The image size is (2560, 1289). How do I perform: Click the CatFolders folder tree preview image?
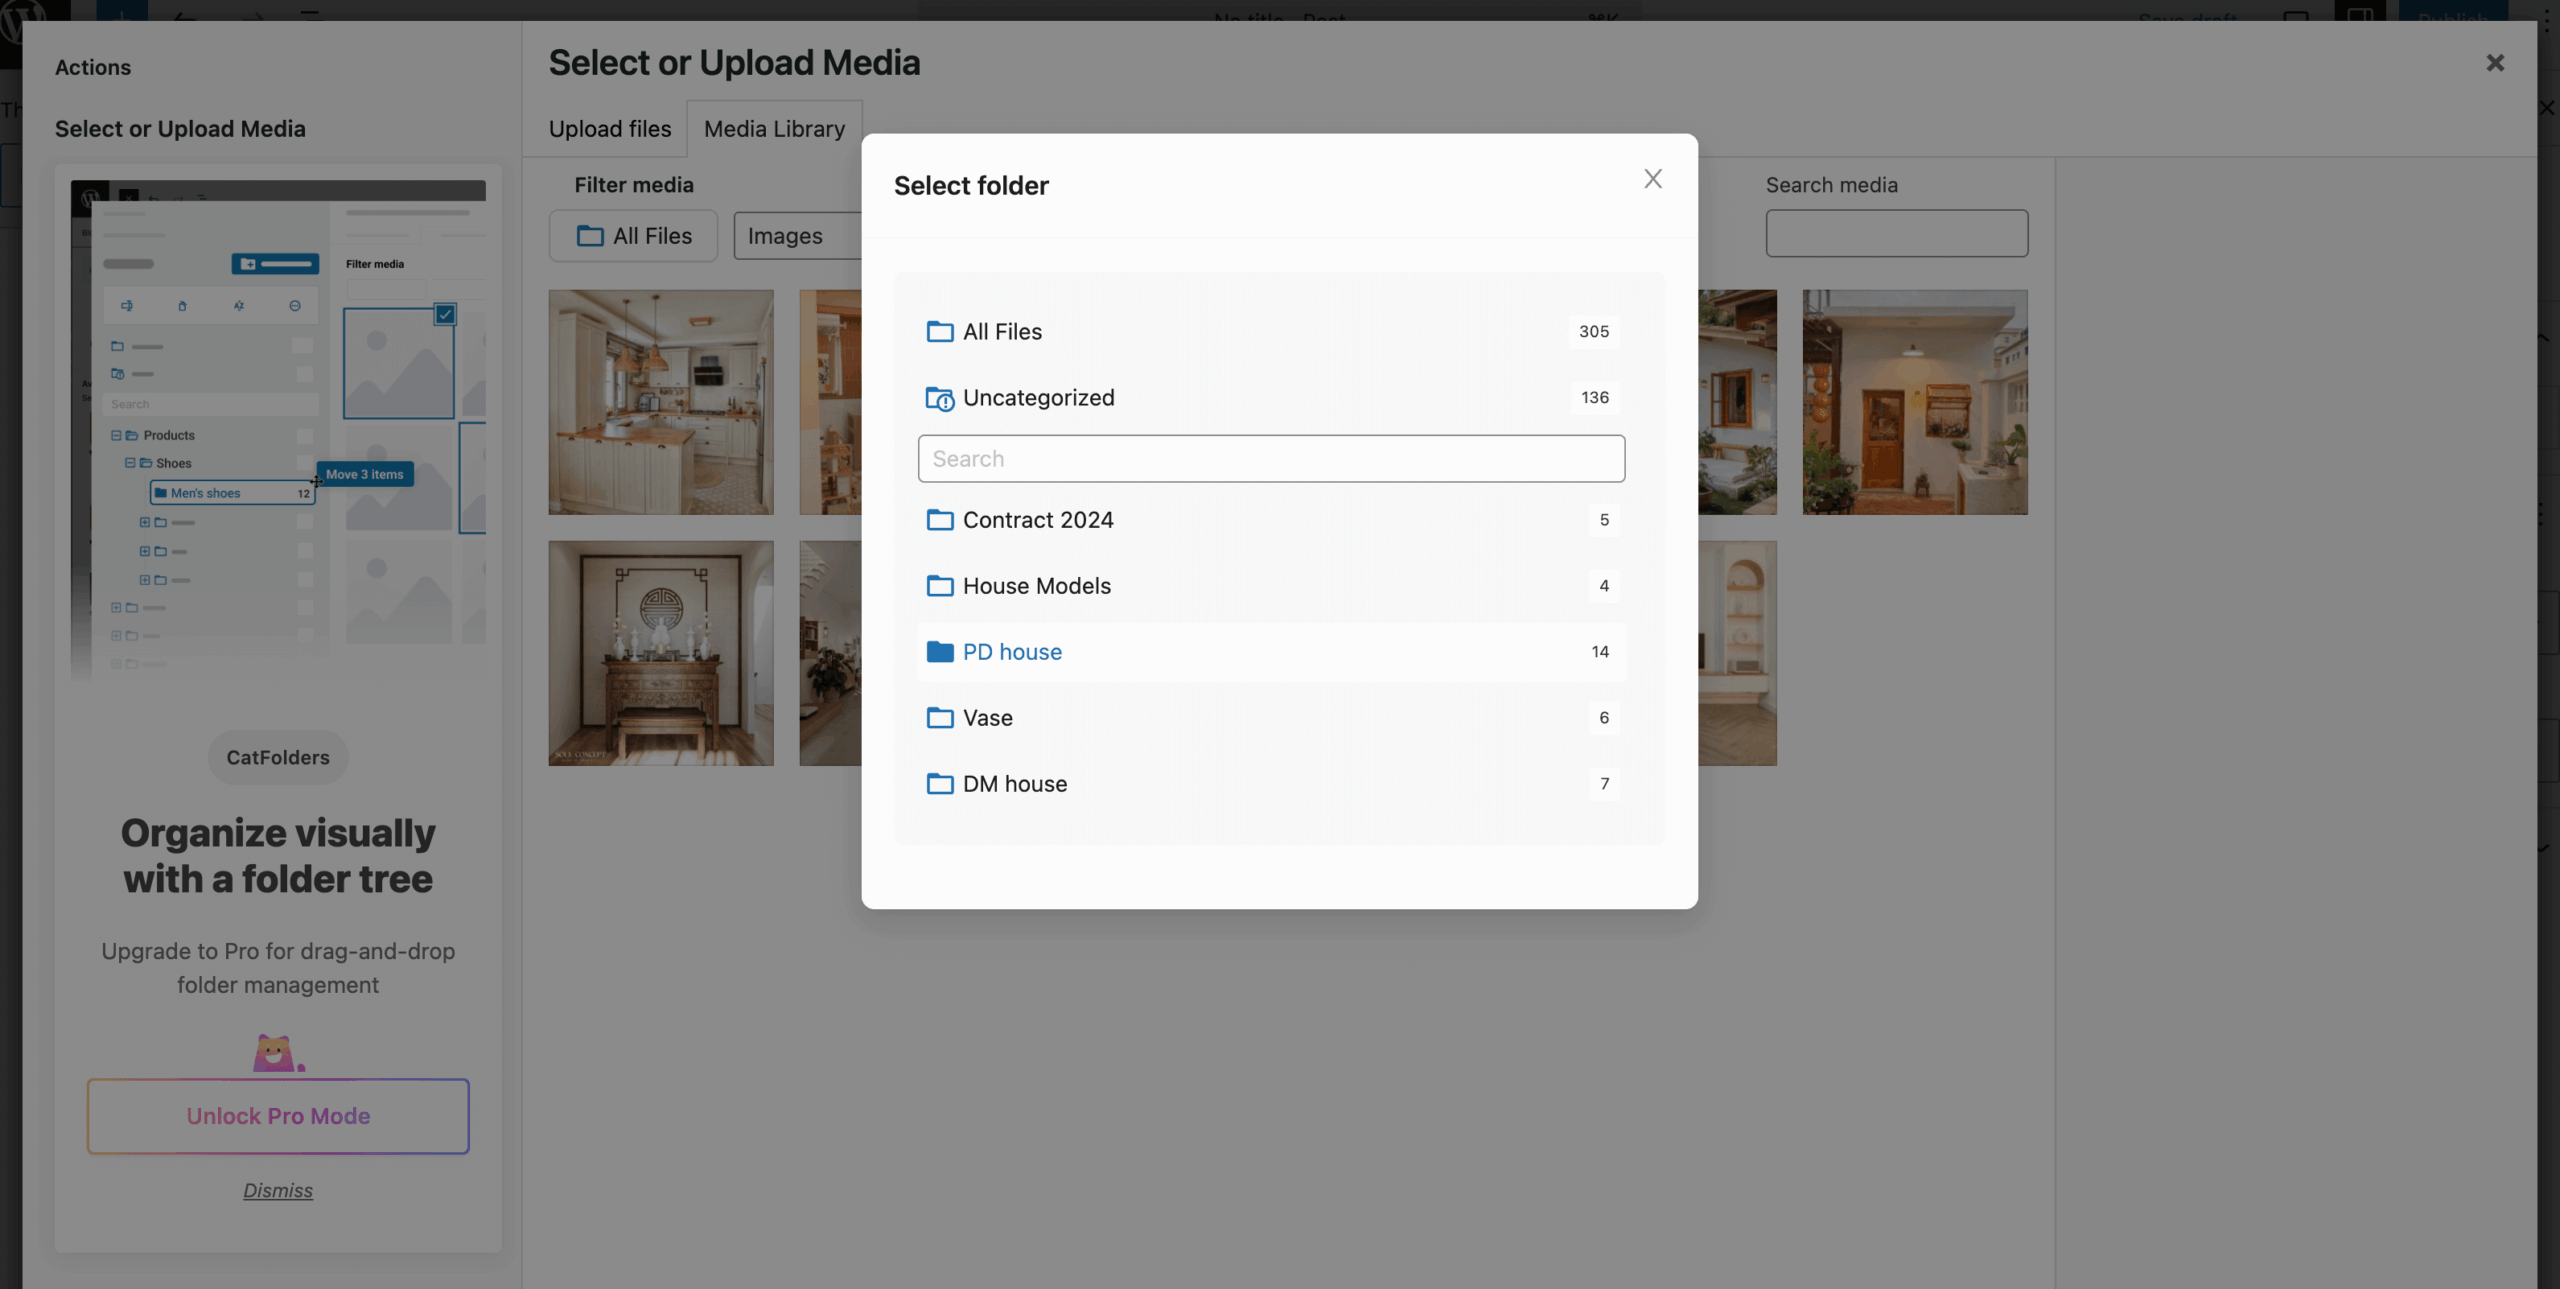coord(278,430)
